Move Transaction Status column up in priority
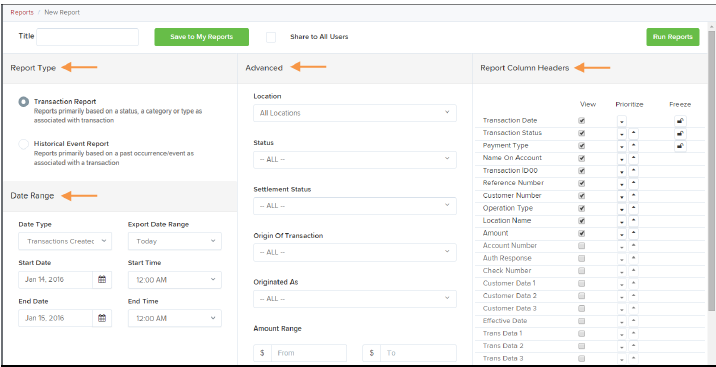 pos(633,134)
